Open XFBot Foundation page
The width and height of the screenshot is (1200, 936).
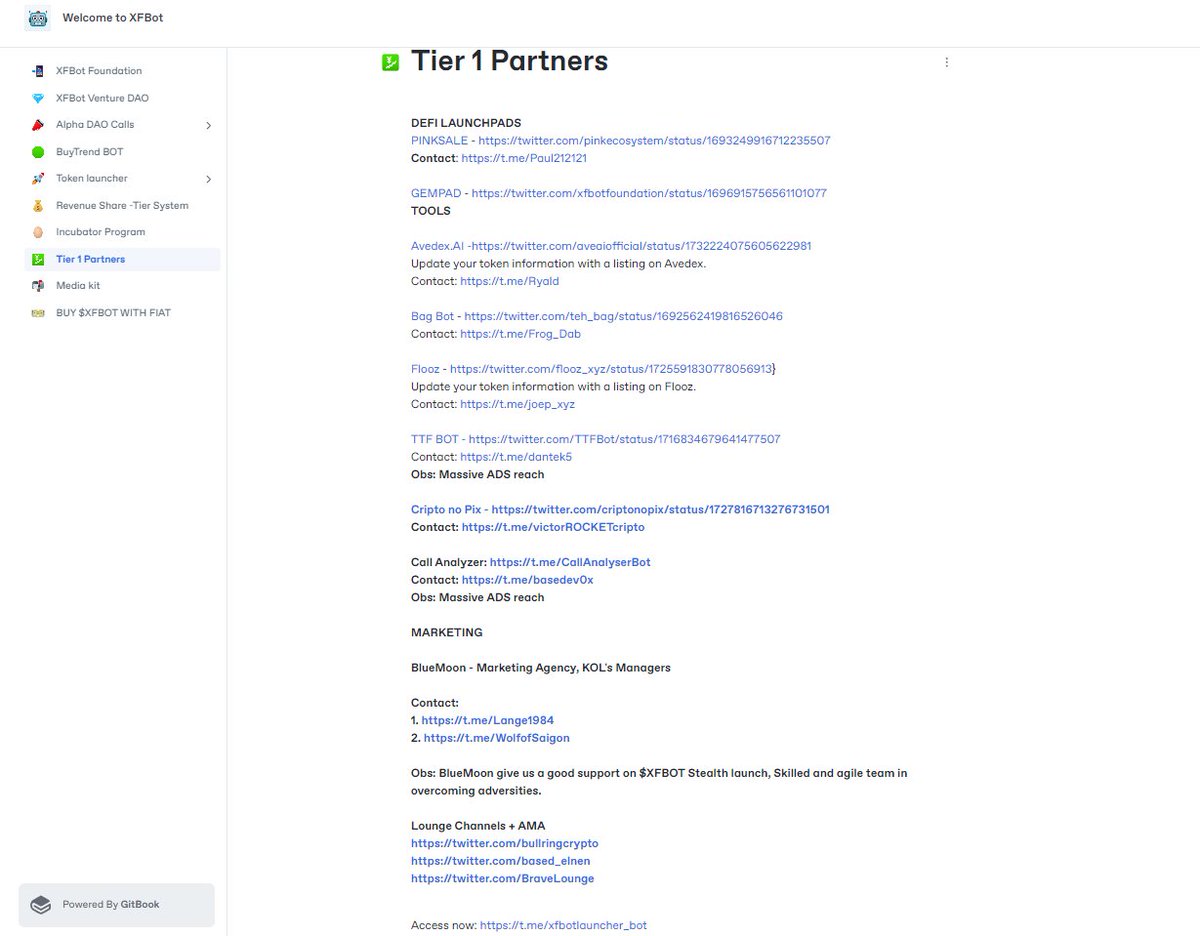click(99, 71)
